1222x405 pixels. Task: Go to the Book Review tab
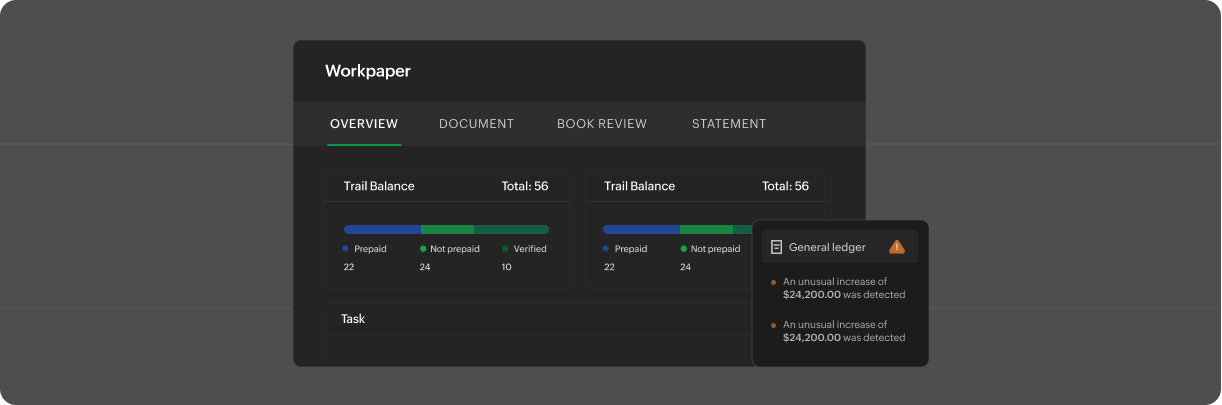602,124
